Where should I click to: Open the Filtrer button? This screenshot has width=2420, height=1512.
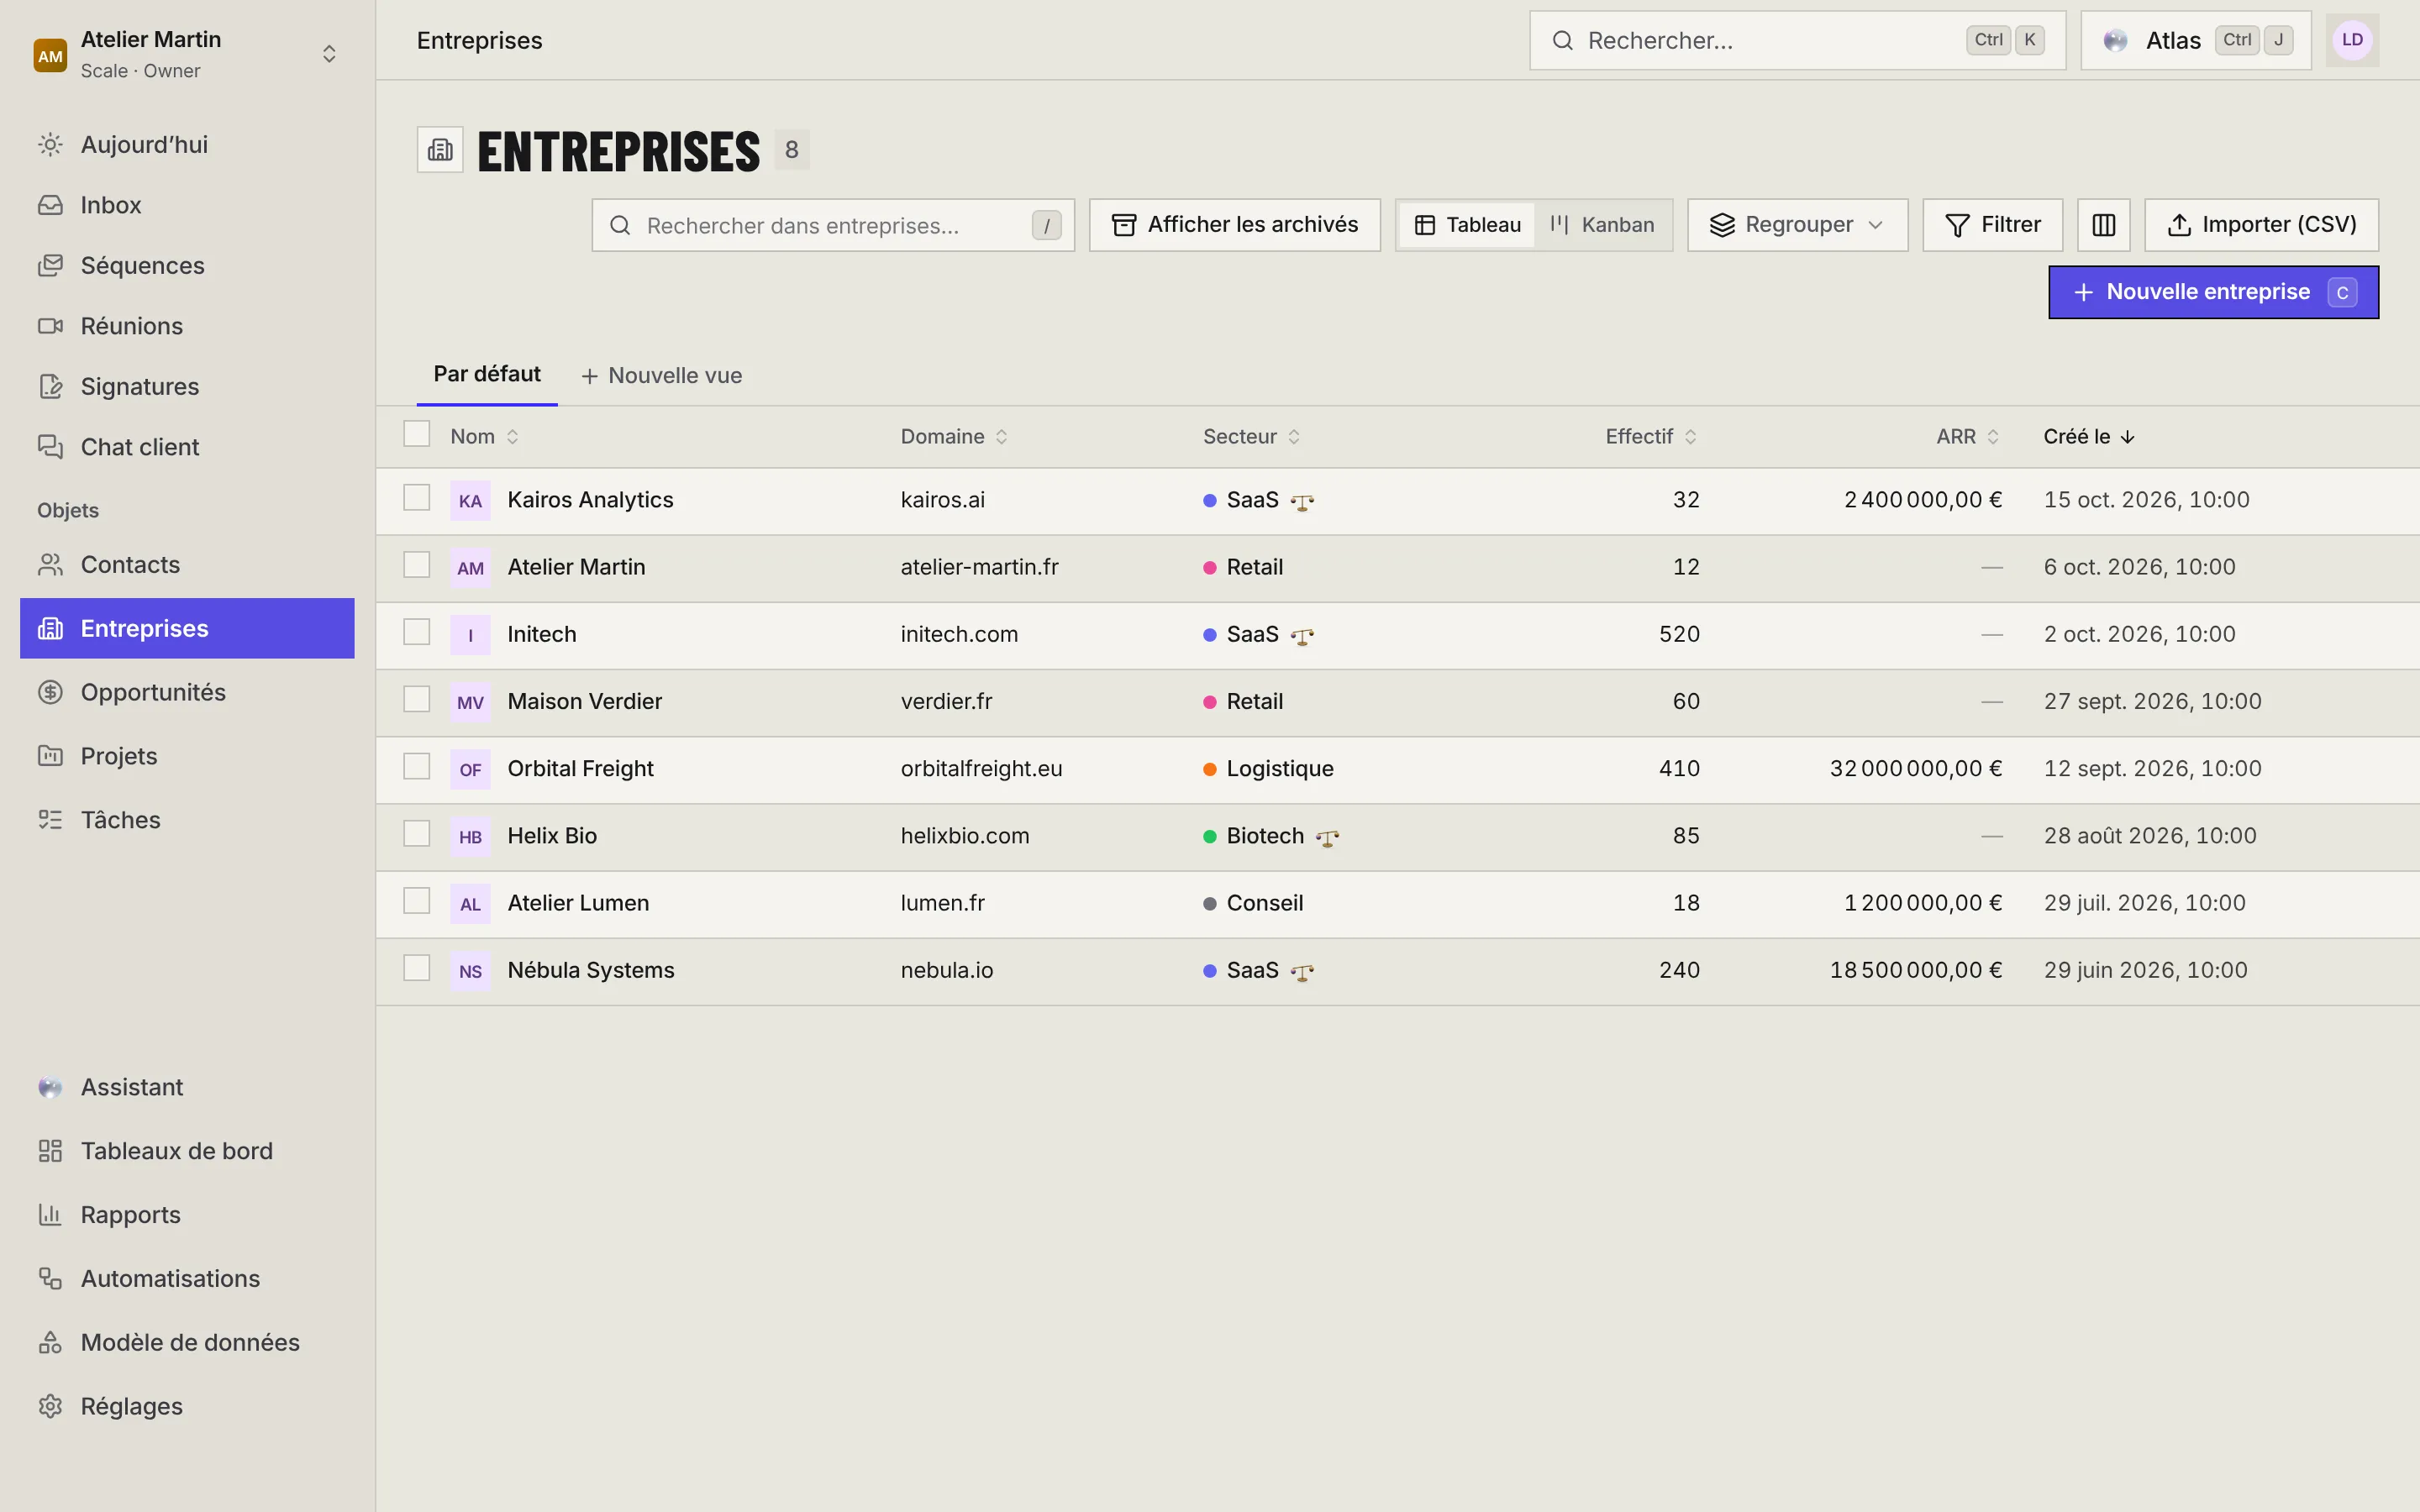(x=1992, y=225)
